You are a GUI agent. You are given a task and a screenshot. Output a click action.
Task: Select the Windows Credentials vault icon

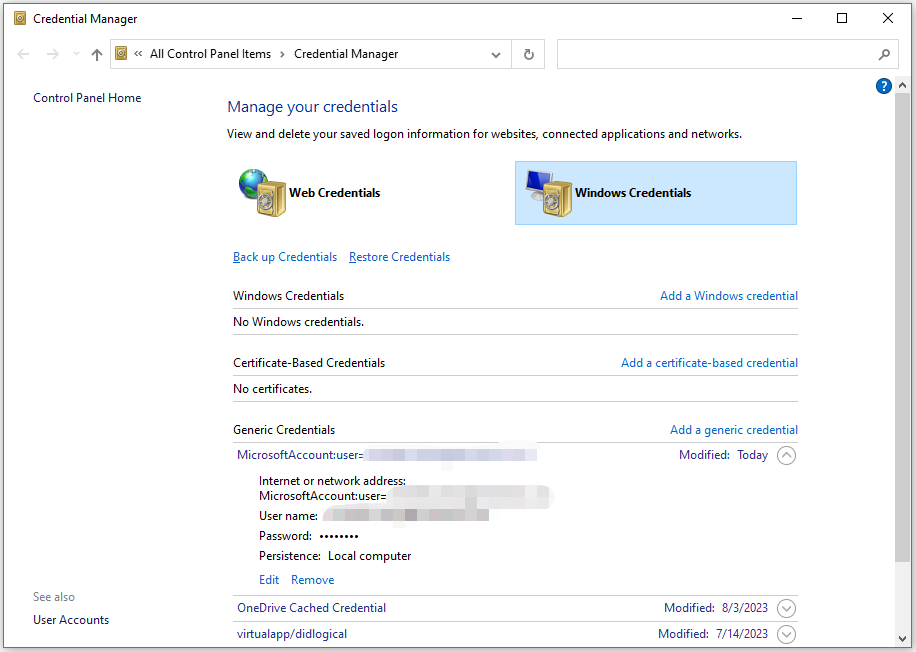coord(548,193)
